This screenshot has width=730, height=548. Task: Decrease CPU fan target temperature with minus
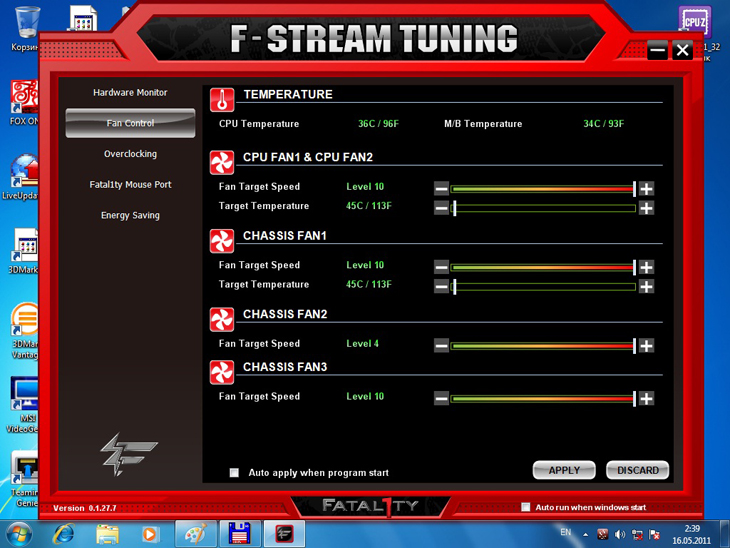(x=441, y=208)
